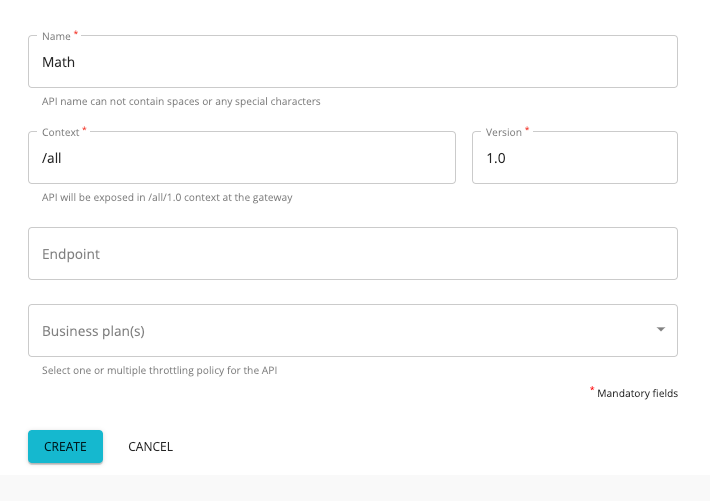
Task: Click the CREATE button
Action: click(65, 447)
